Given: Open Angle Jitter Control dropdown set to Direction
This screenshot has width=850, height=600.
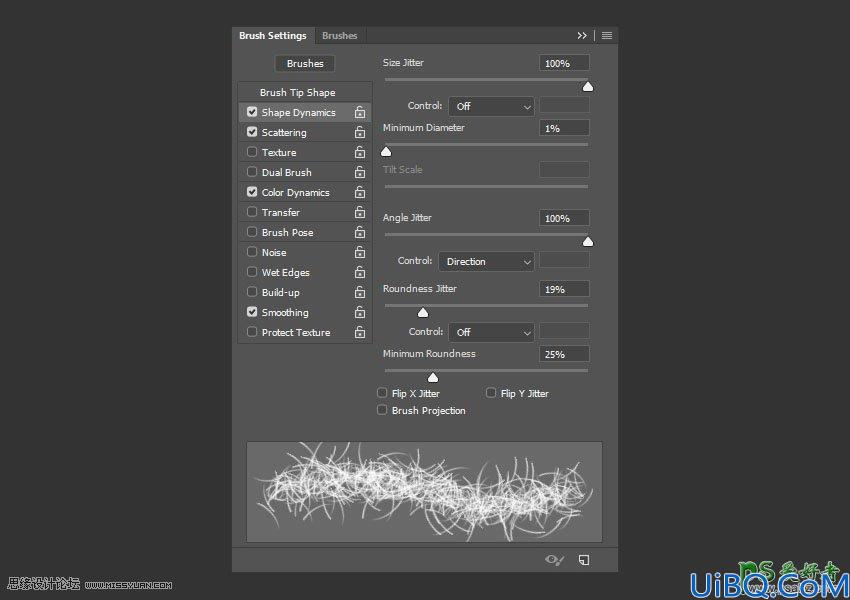Looking at the screenshot, I should click(x=486, y=261).
